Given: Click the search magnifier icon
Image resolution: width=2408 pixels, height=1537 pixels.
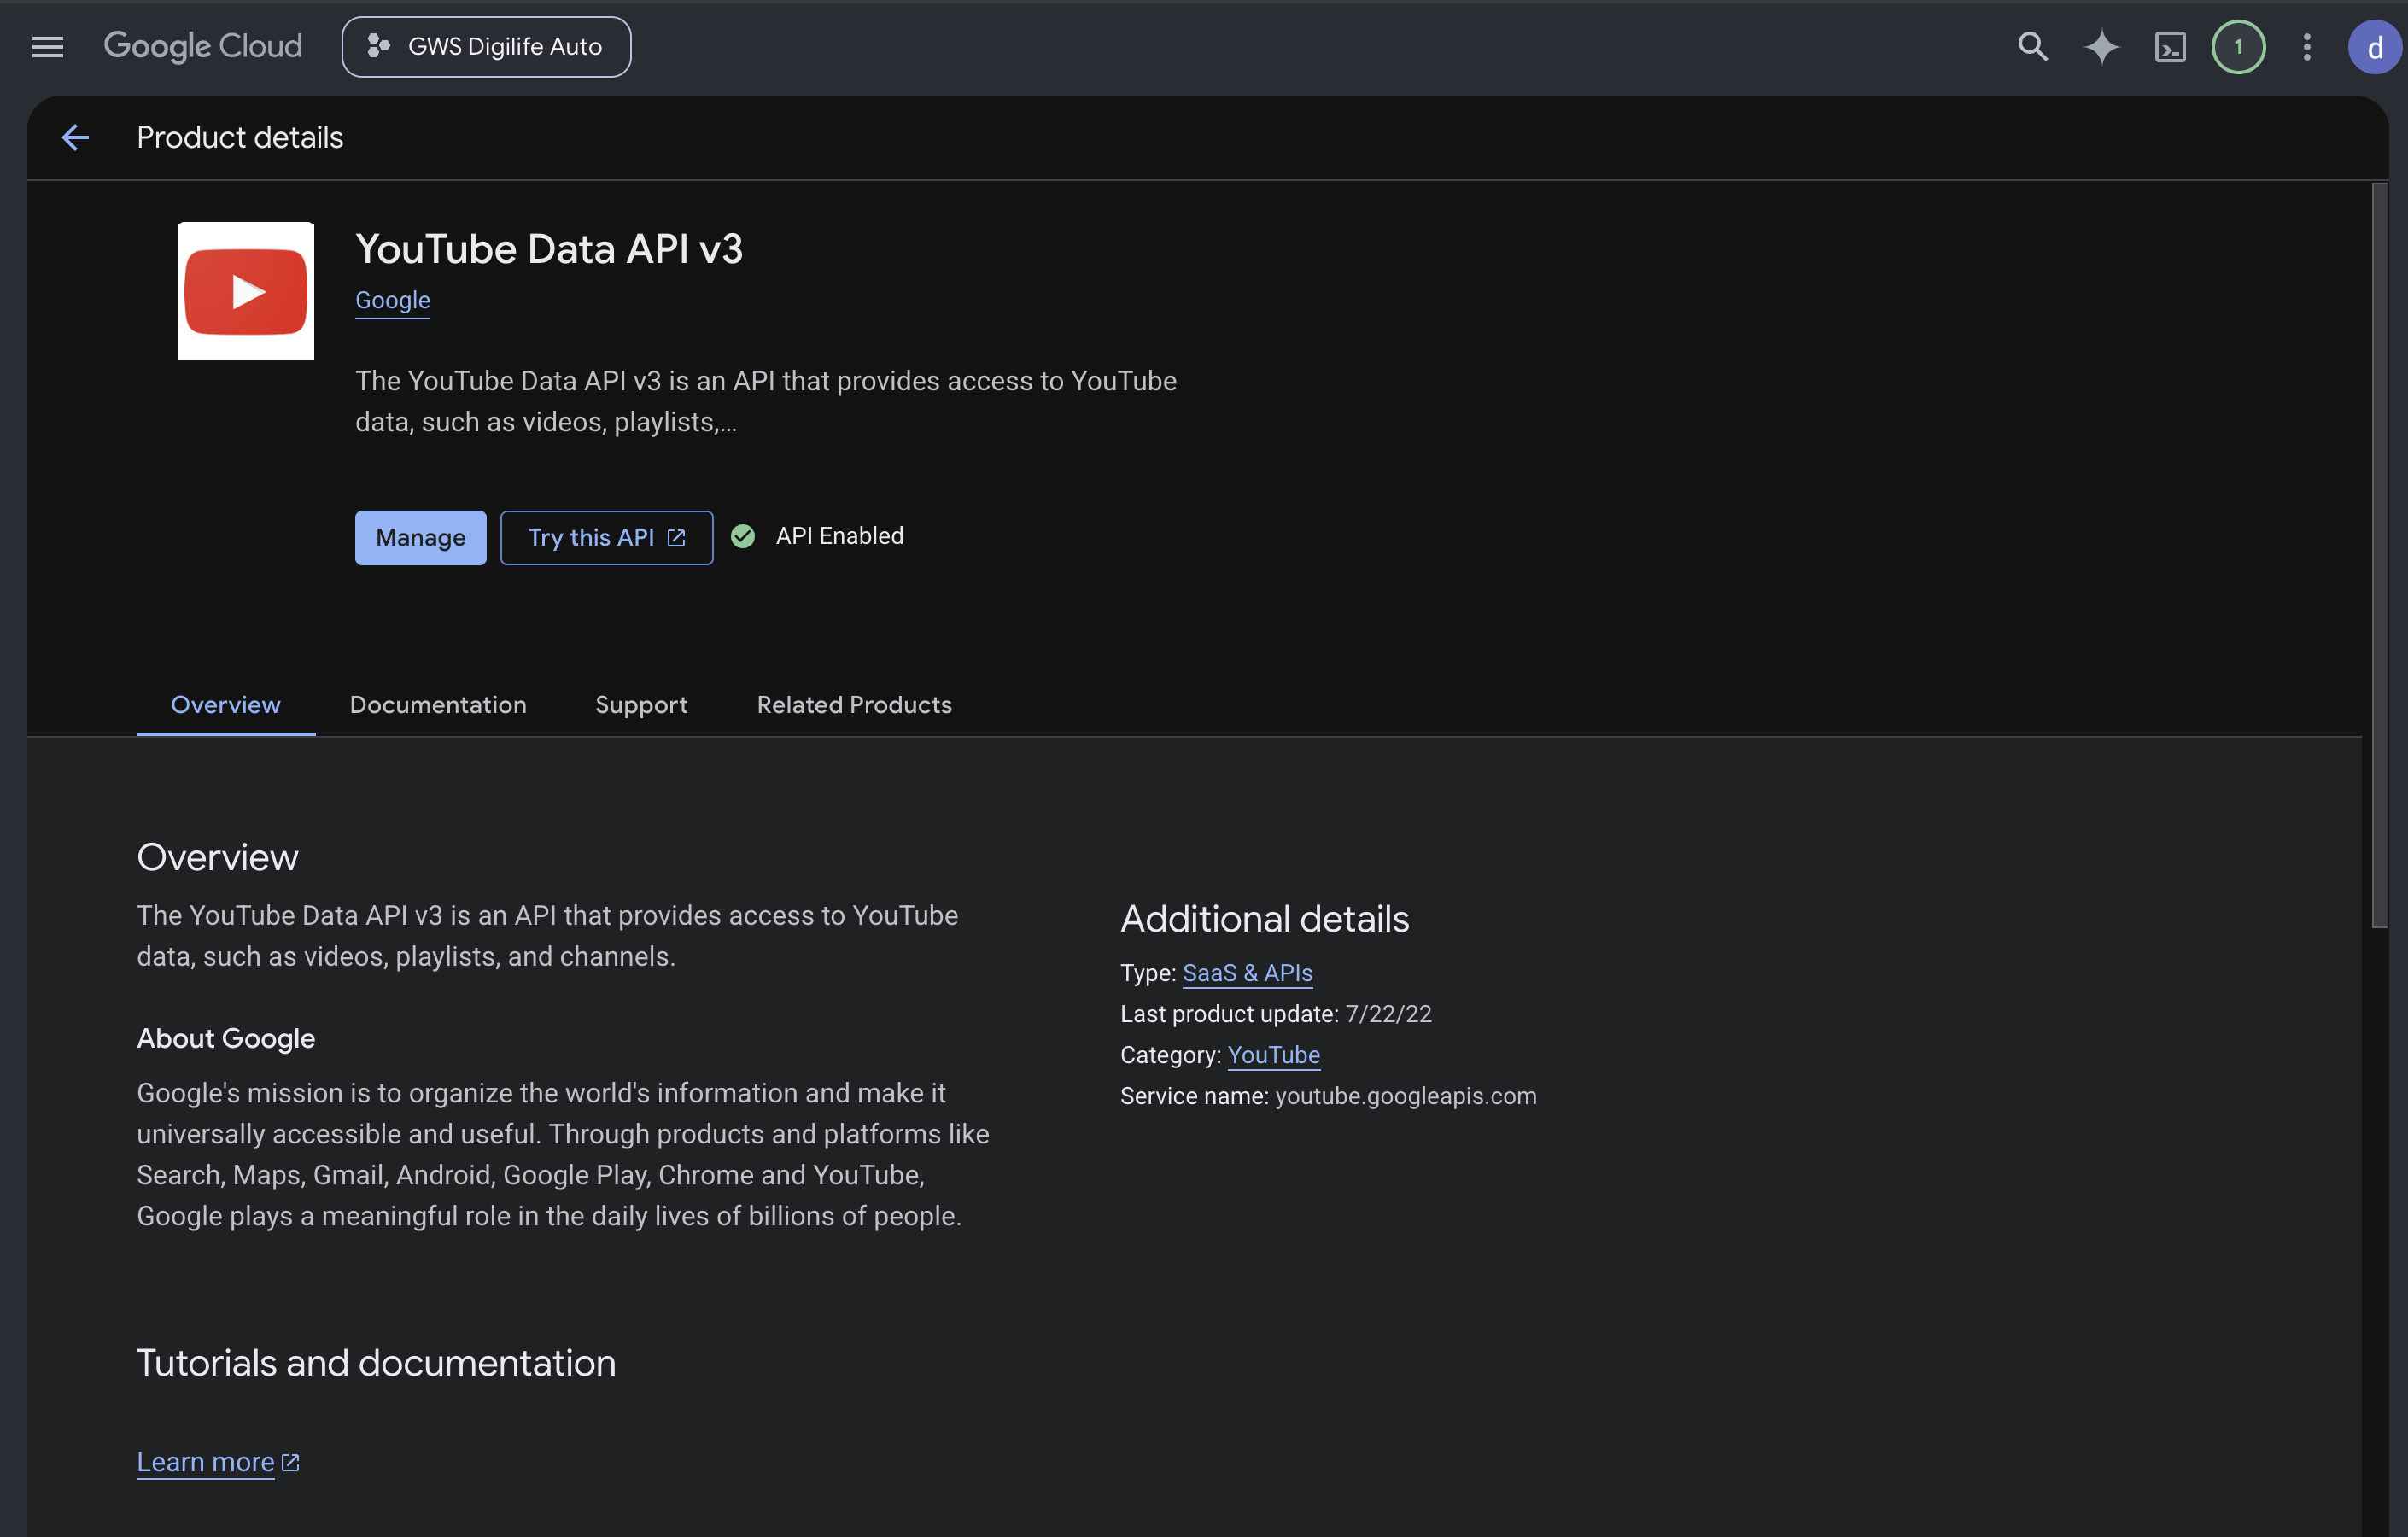Looking at the screenshot, I should coord(2032,46).
